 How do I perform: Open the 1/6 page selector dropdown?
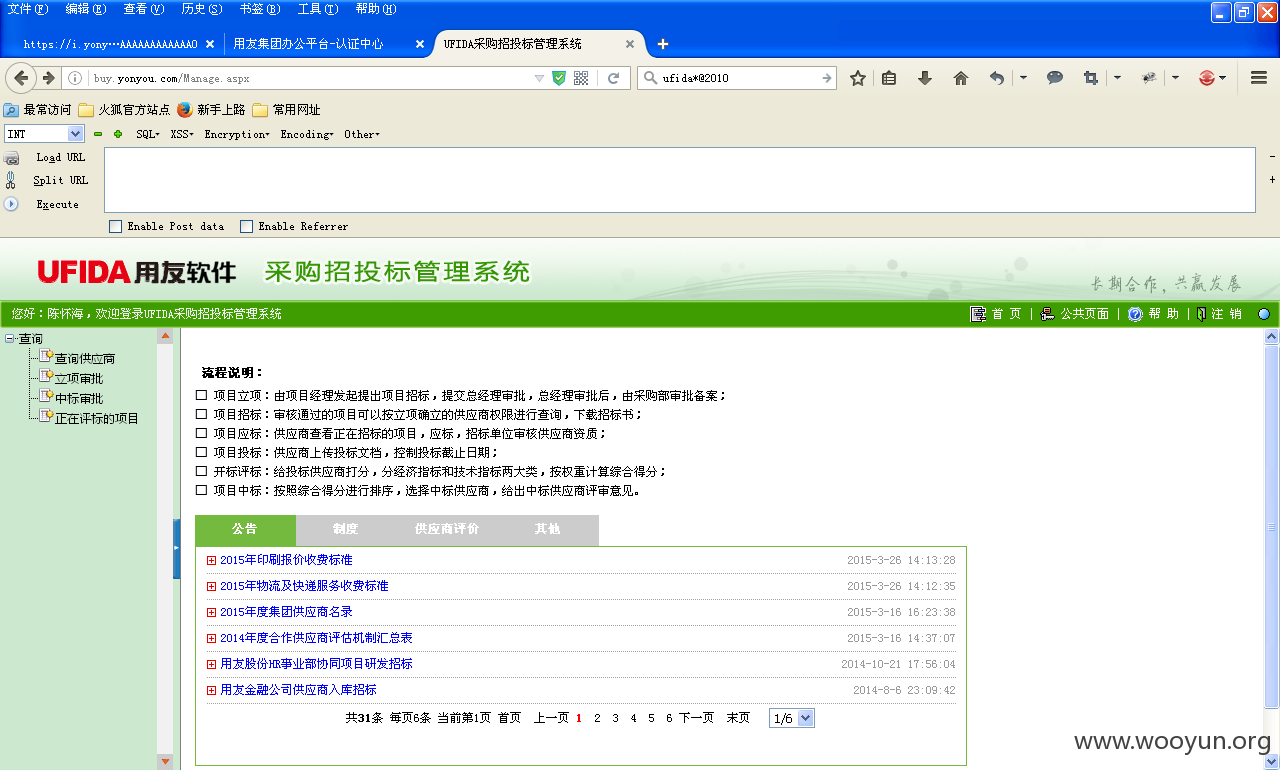point(792,718)
